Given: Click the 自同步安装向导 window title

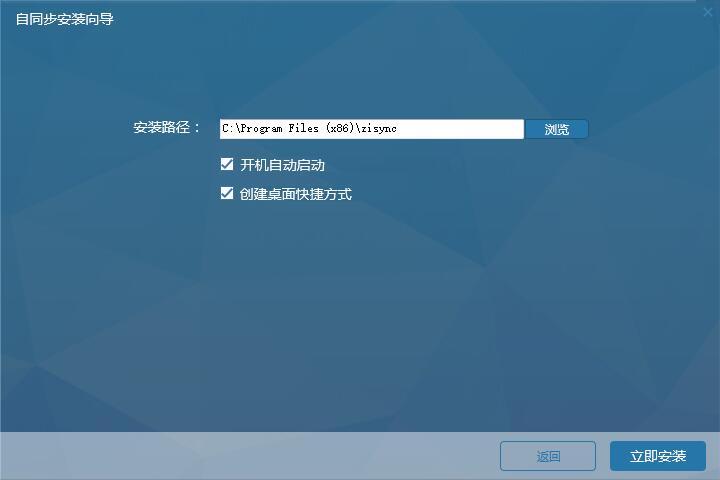Looking at the screenshot, I should click(x=64, y=19).
